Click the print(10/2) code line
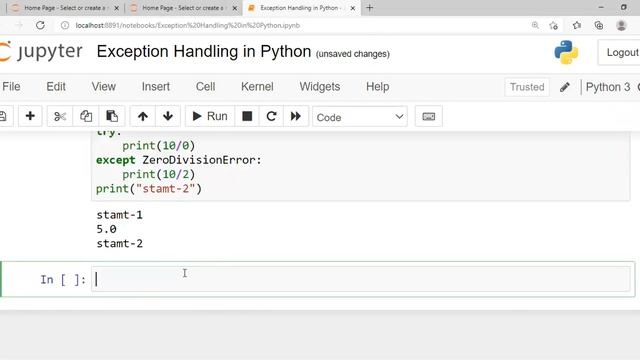Viewport: 640px width, 360px height. coord(158,174)
